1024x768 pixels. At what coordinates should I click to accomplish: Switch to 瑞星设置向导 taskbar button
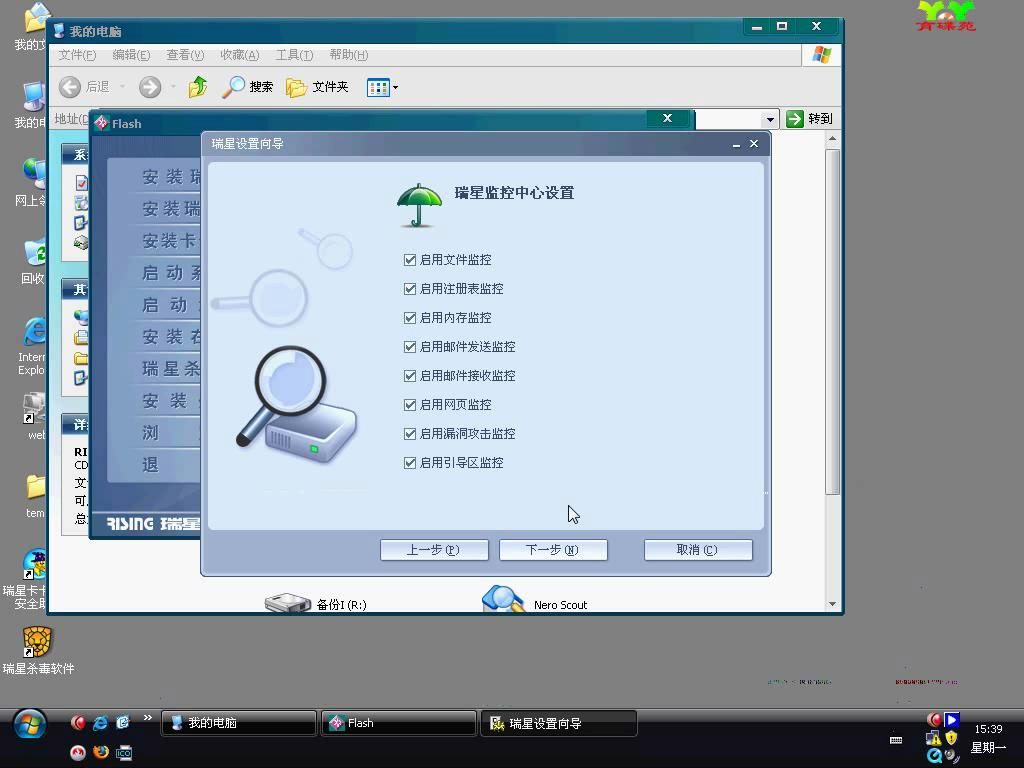[x=558, y=723]
